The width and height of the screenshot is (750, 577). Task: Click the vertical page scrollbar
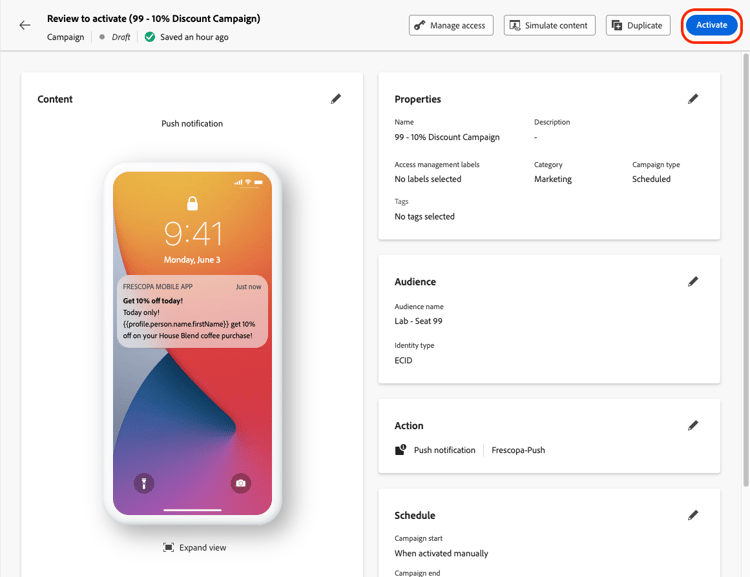(746, 270)
